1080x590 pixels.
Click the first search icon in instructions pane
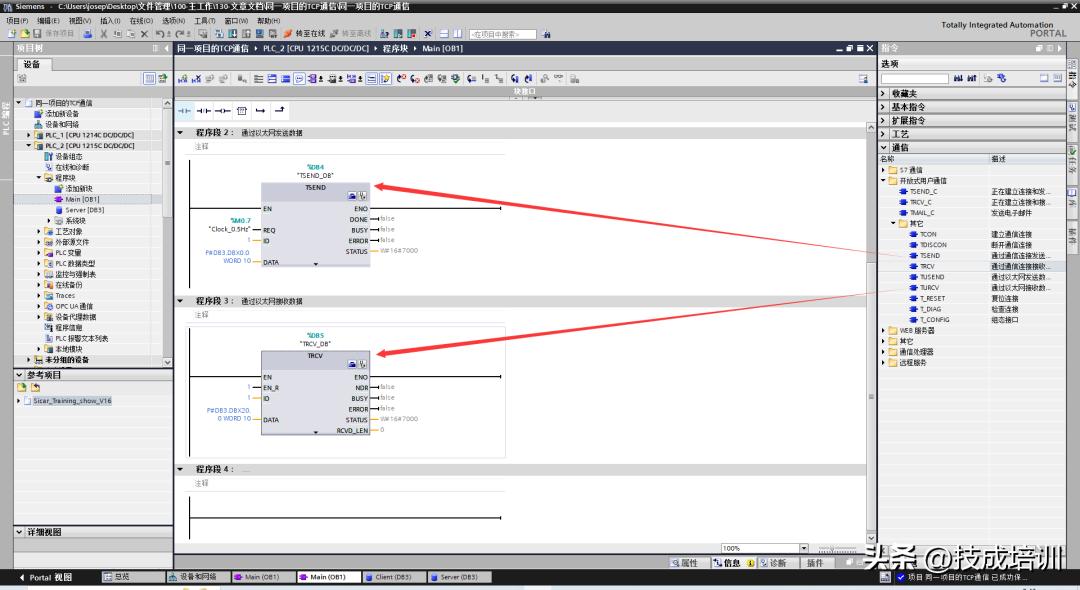click(958, 78)
